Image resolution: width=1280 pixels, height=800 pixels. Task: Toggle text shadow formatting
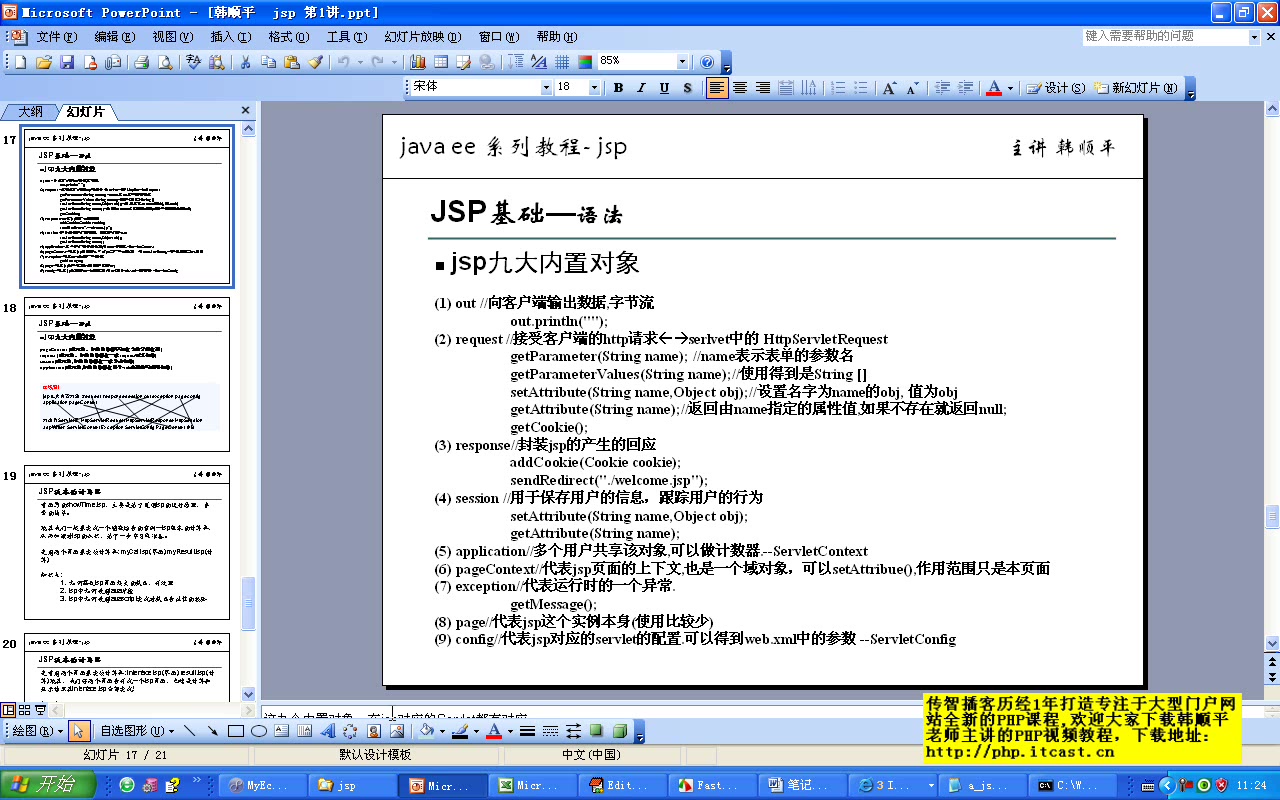(x=687, y=88)
